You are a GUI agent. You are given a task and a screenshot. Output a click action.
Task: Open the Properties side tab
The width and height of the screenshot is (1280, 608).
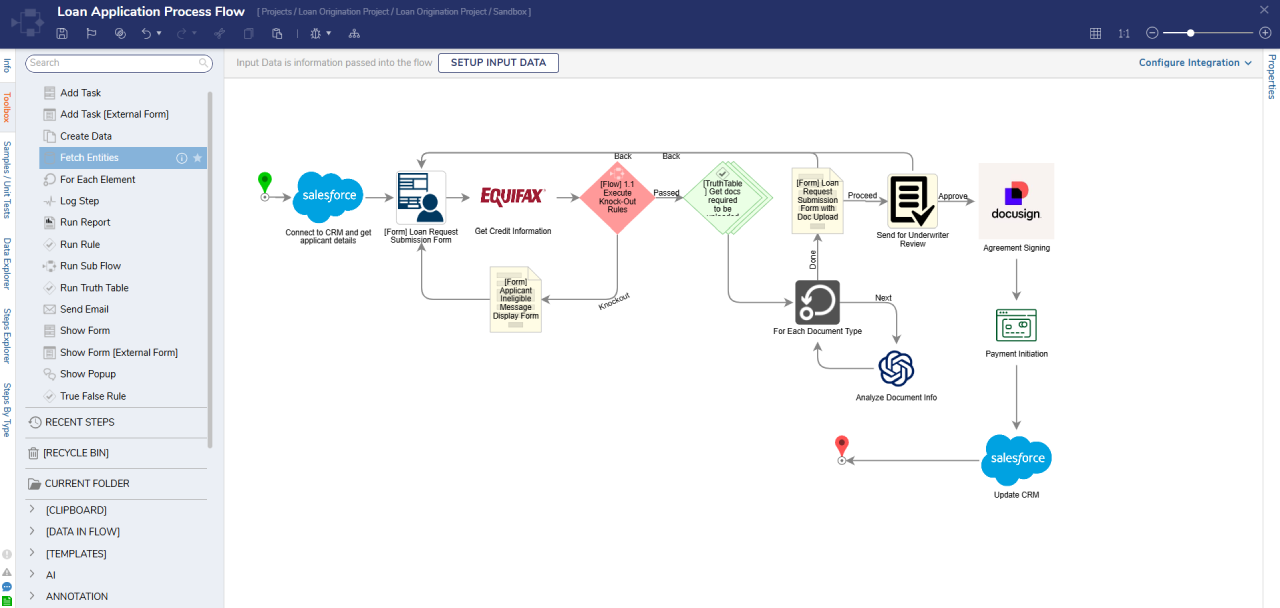pyautogui.click(x=1271, y=77)
